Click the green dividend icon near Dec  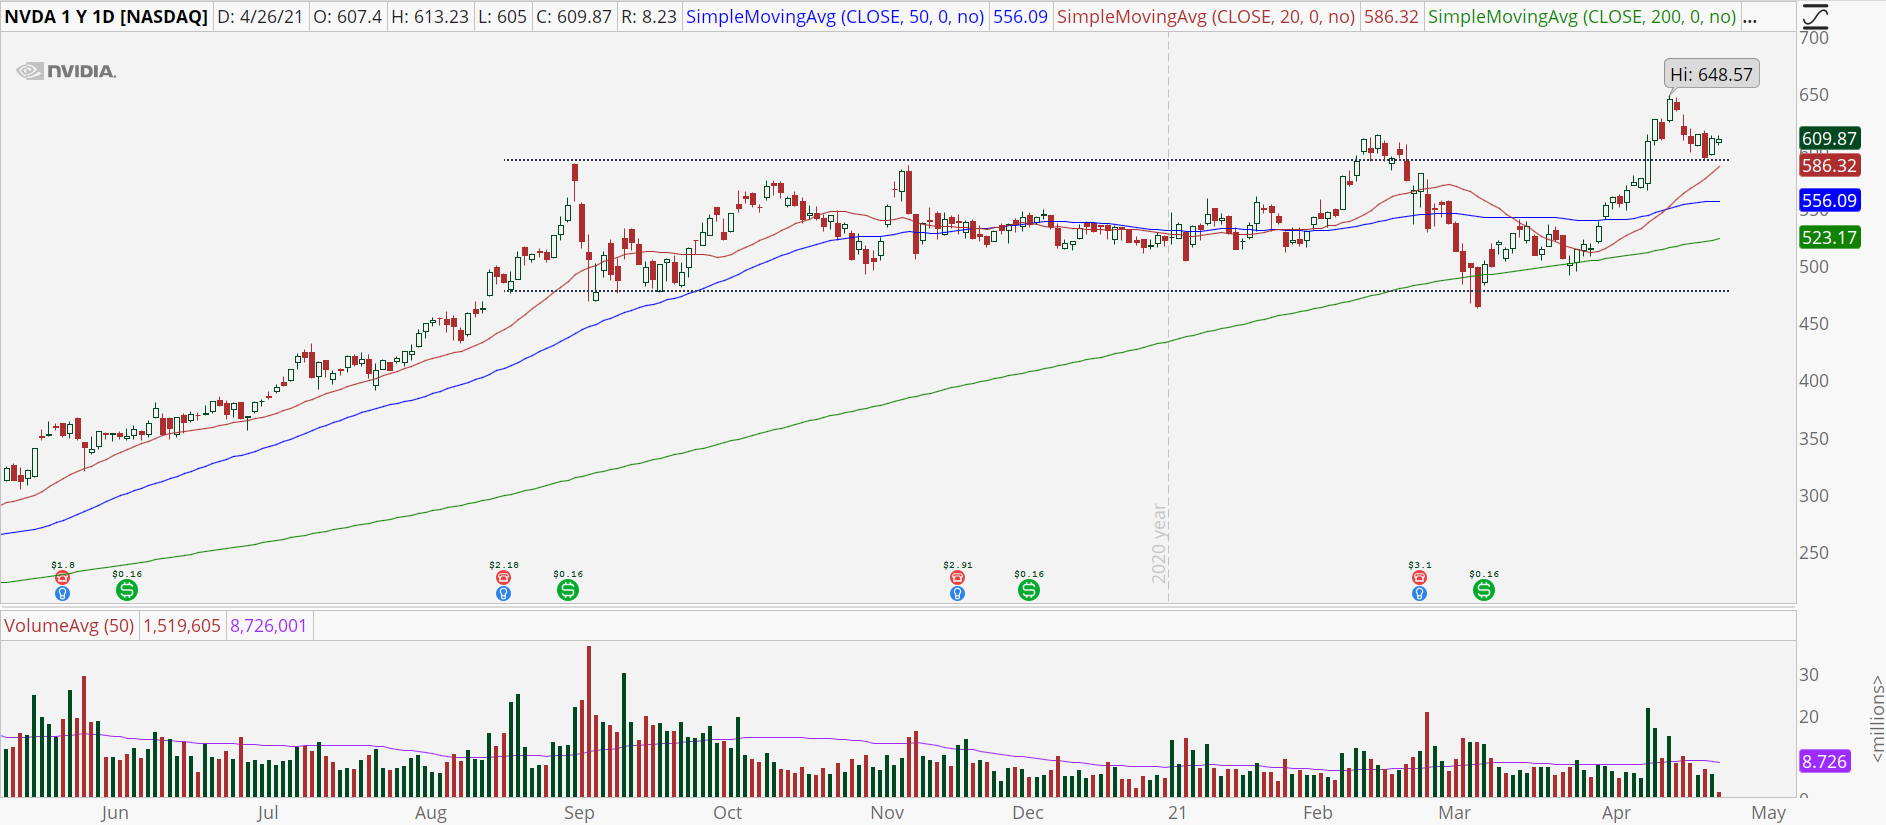(x=1029, y=590)
